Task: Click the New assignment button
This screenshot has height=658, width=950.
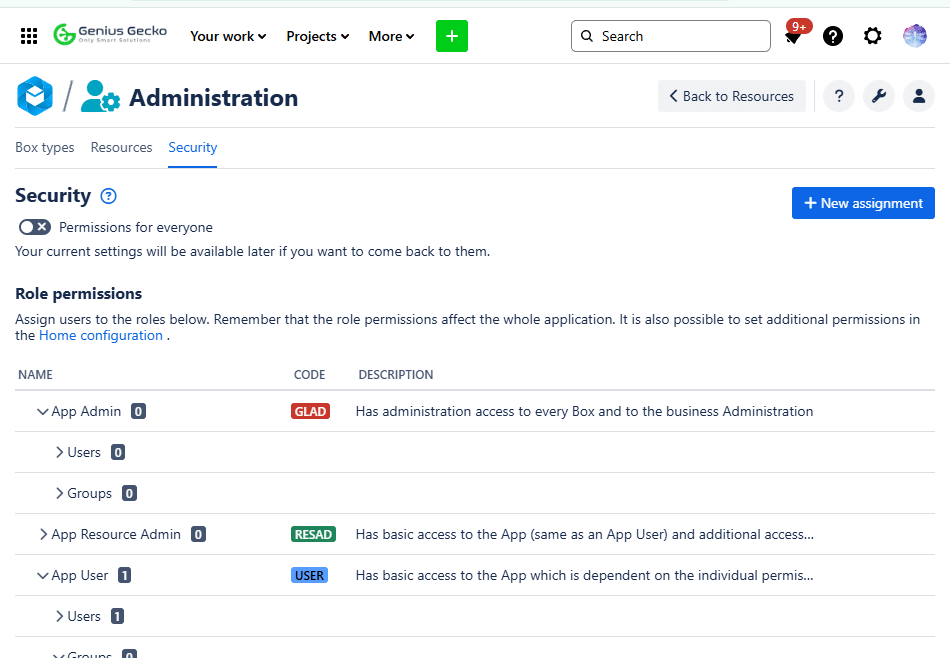Action: tap(863, 203)
